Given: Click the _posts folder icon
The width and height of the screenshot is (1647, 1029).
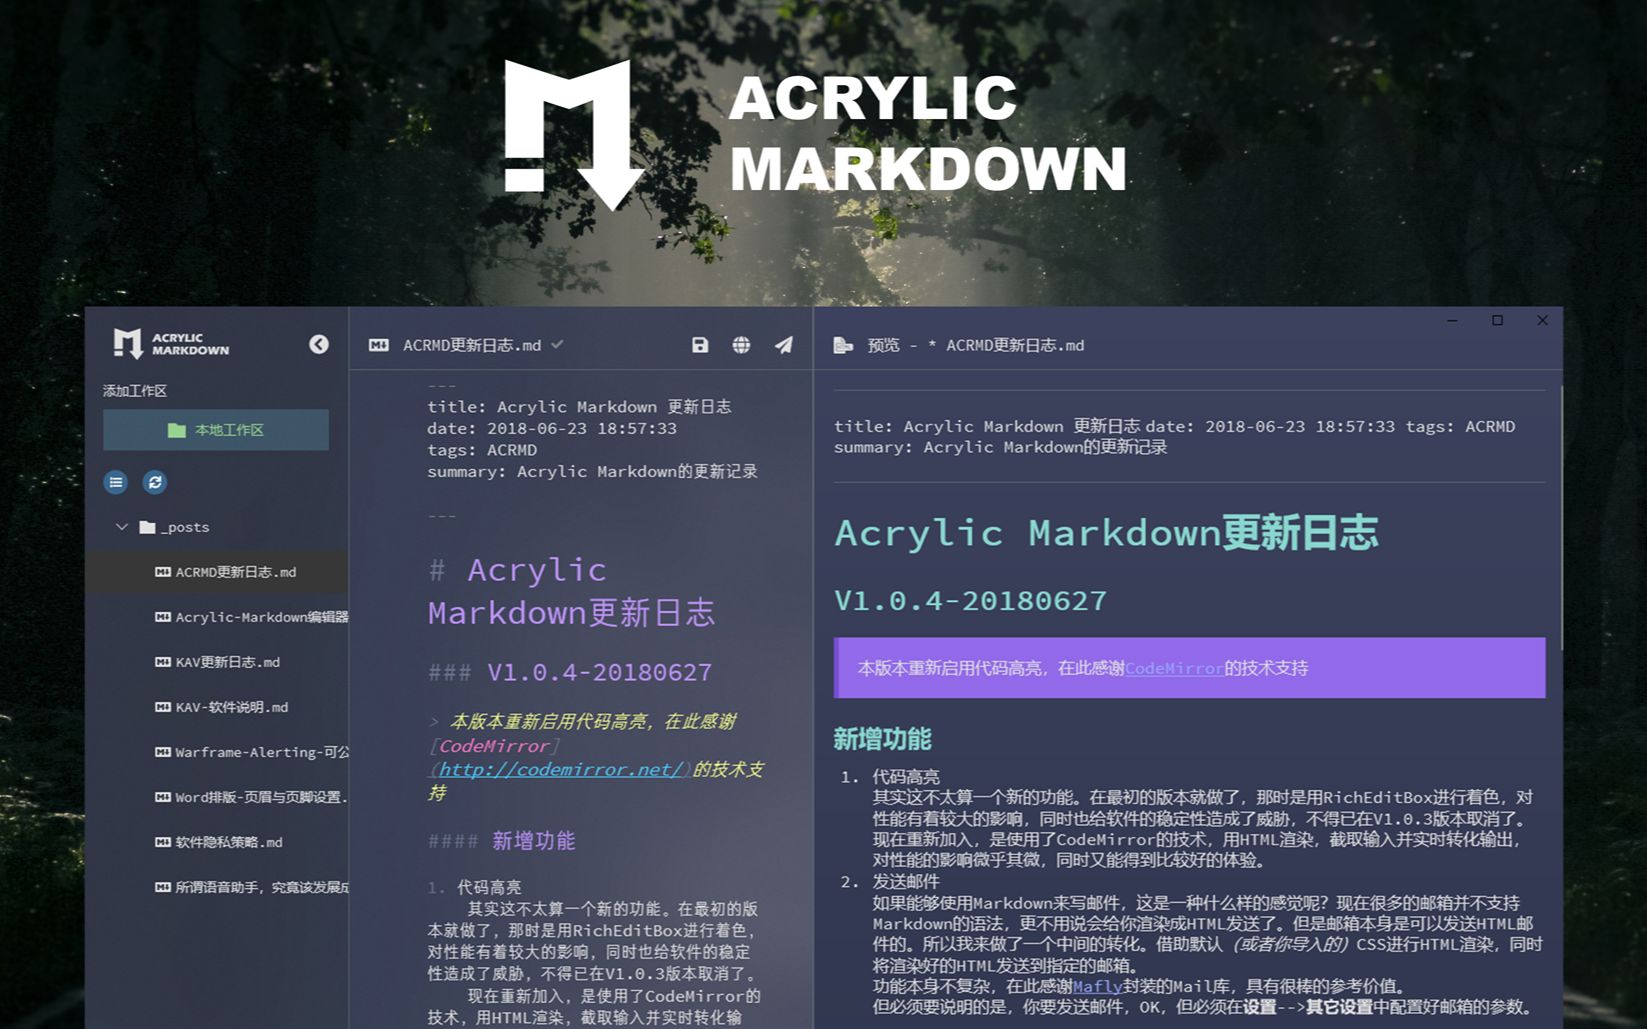Looking at the screenshot, I should (x=147, y=527).
